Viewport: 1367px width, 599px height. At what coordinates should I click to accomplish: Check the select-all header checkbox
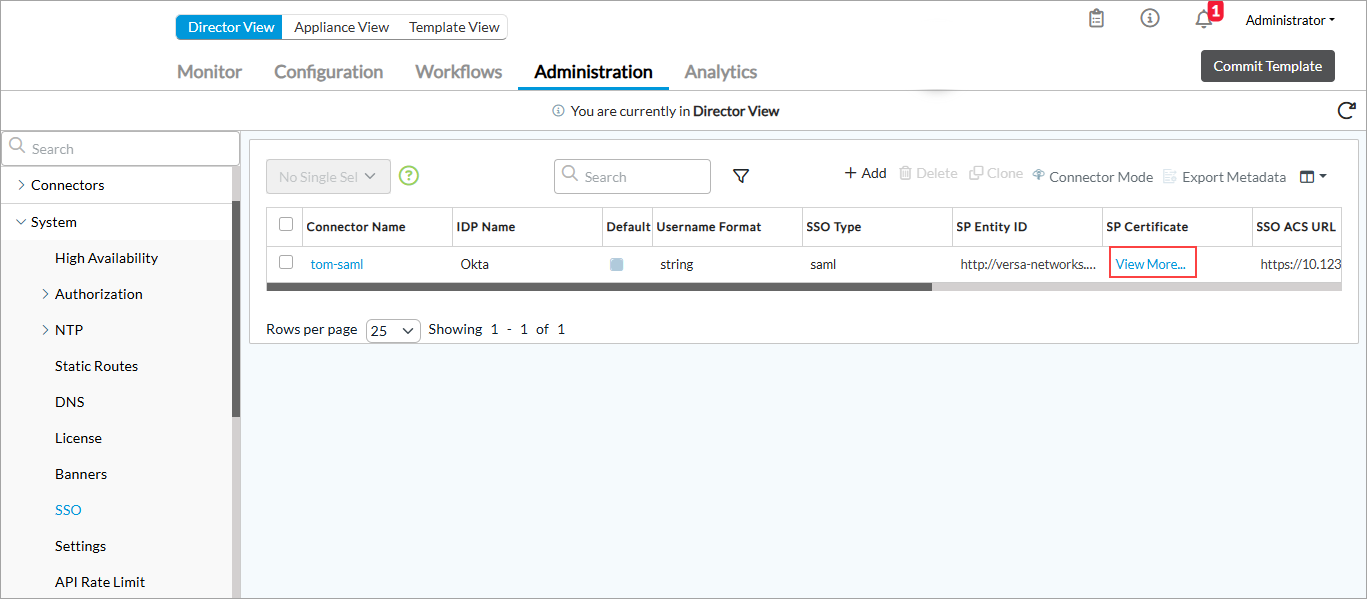click(286, 225)
